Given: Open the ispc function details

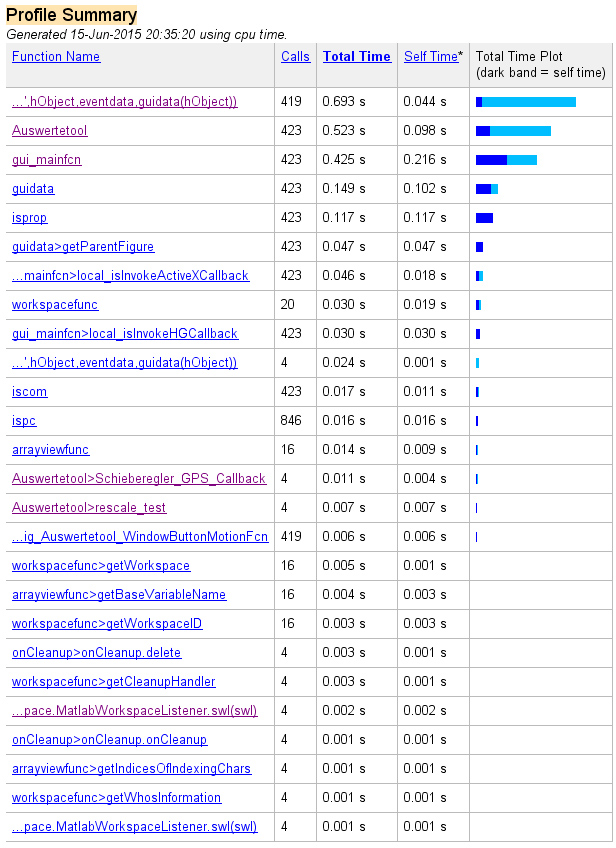Looking at the screenshot, I should pos(24,421).
